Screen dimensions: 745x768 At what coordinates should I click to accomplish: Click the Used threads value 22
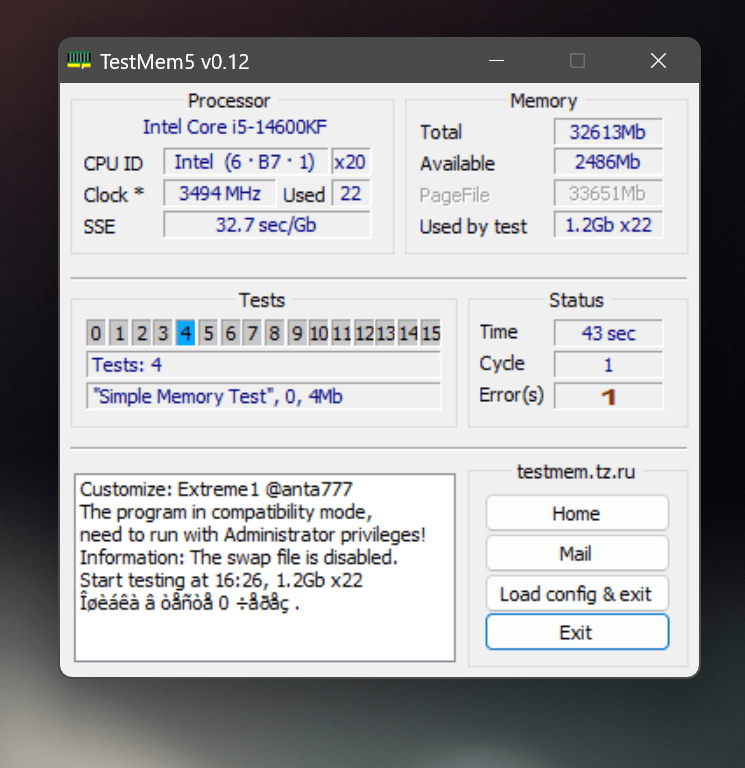tap(350, 193)
